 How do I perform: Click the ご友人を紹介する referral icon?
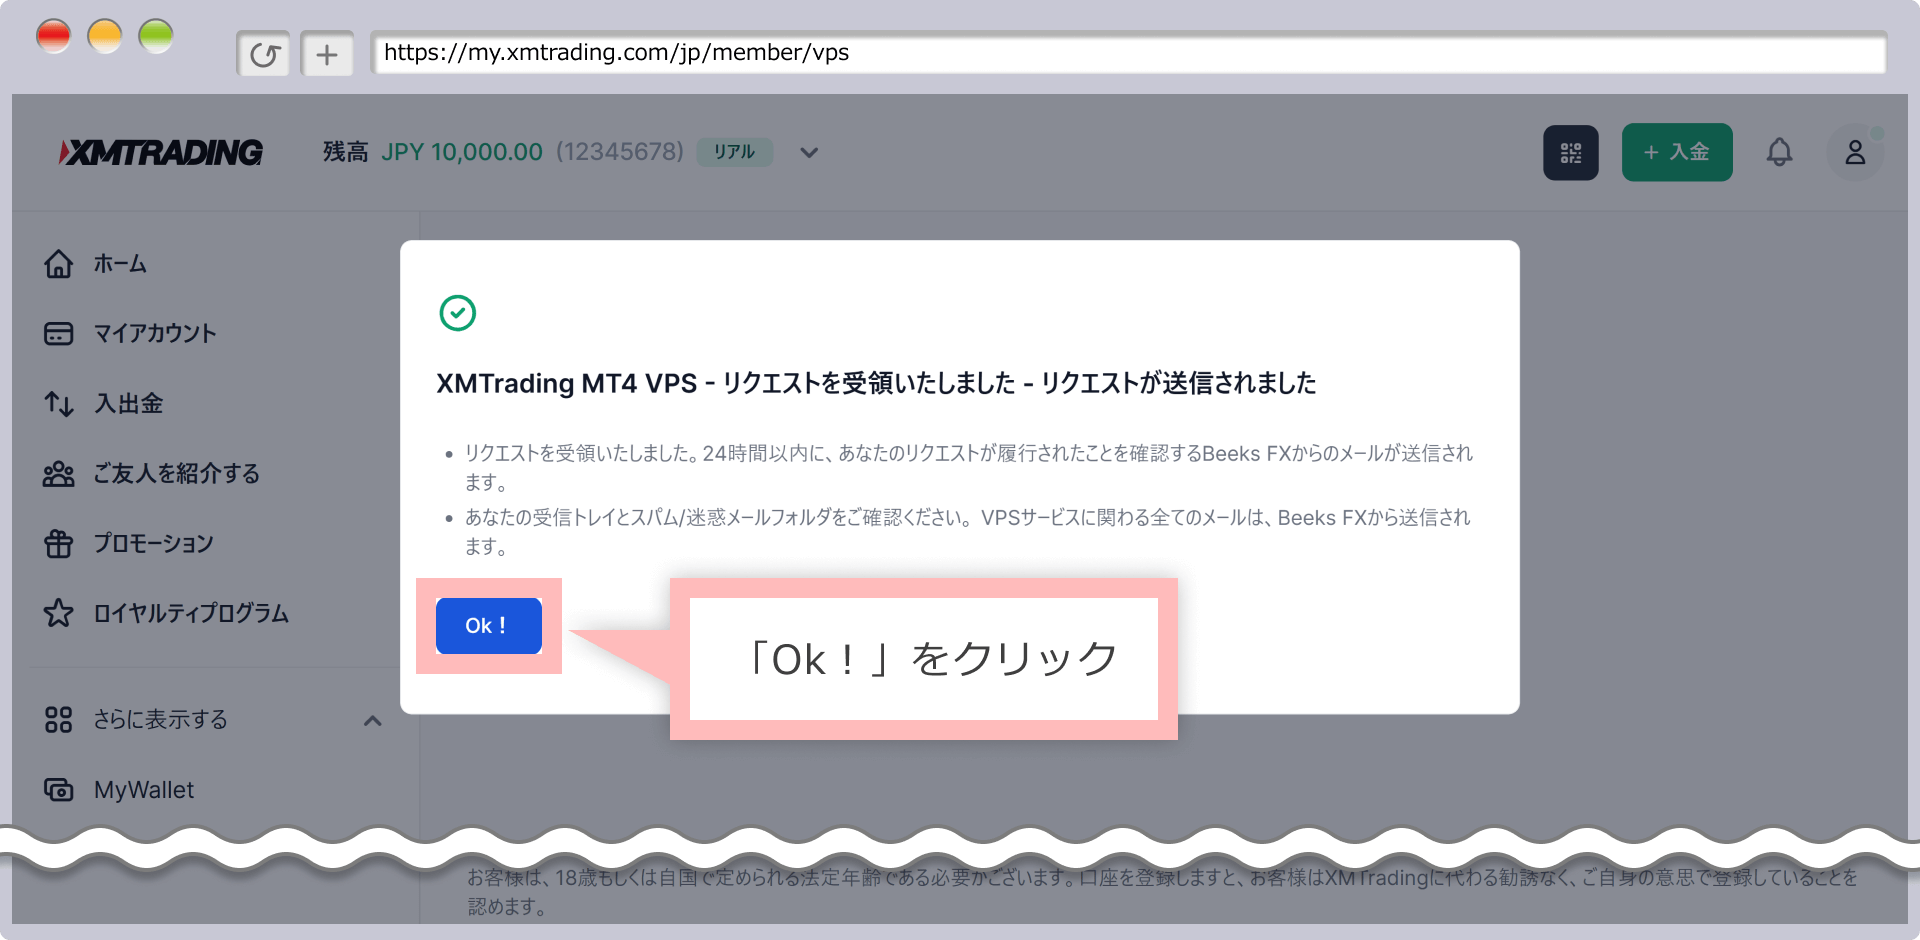point(58,473)
